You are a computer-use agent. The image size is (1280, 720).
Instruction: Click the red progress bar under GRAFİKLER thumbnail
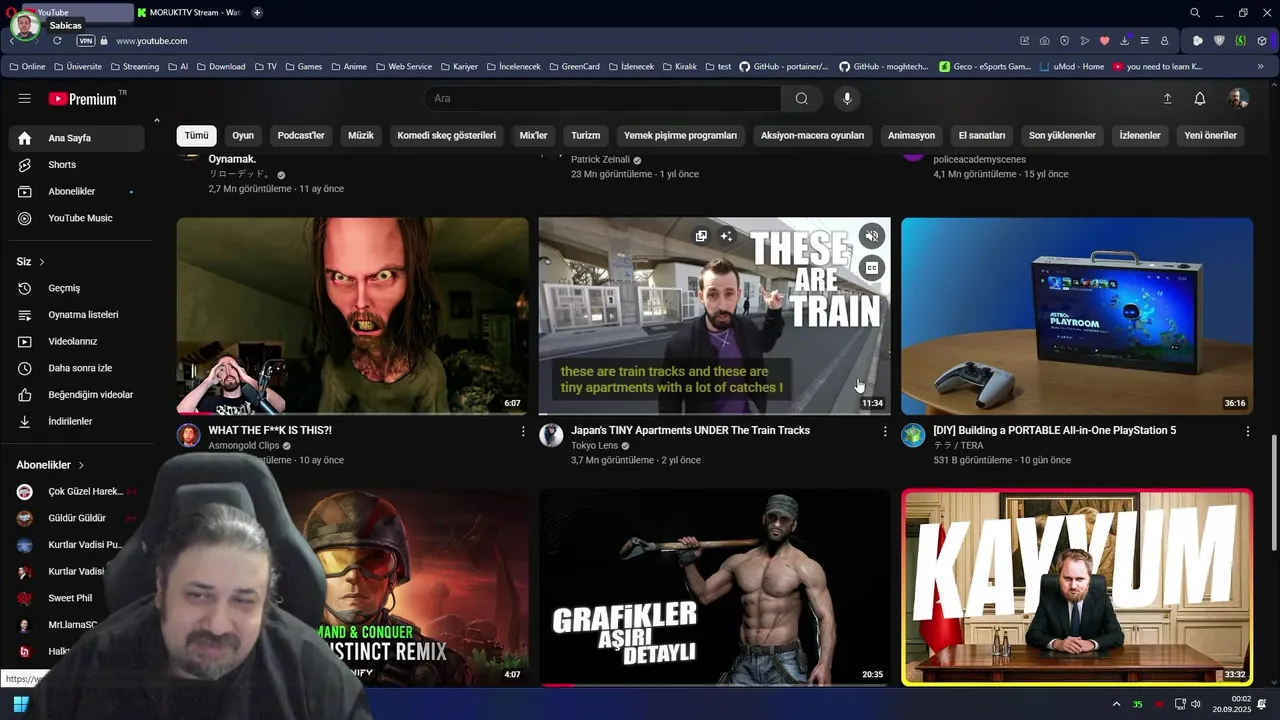click(x=557, y=685)
